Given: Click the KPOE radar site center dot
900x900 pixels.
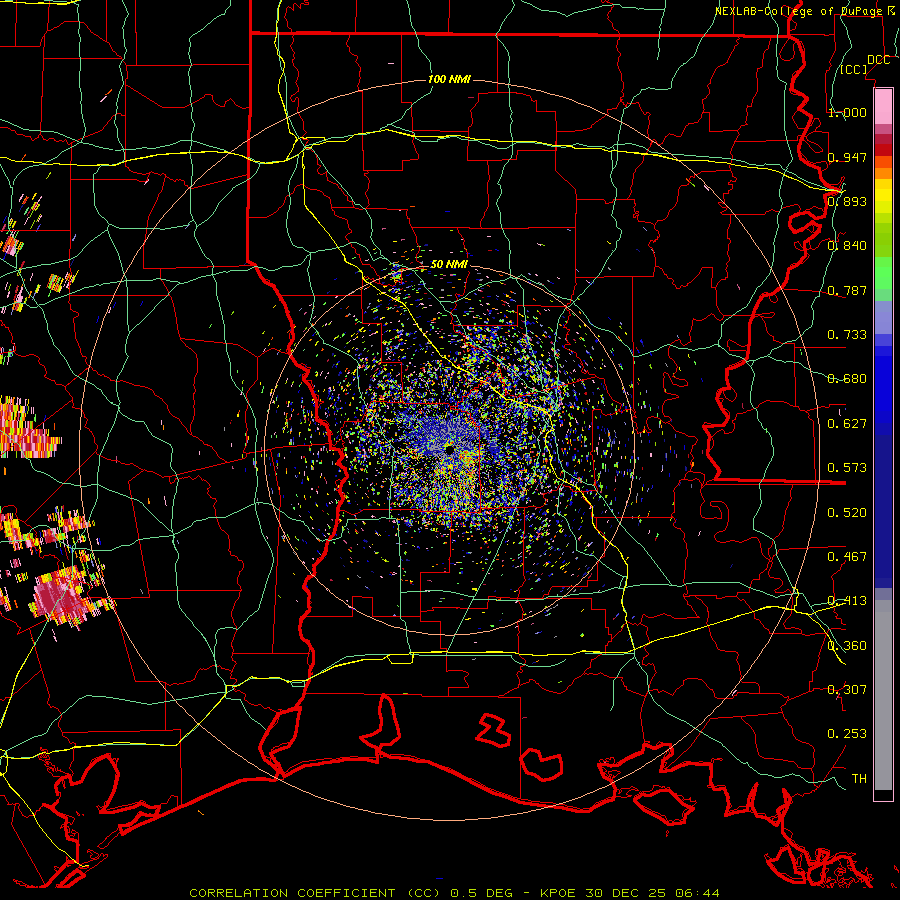Looking at the screenshot, I should pyautogui.click(x=449, y=448).
